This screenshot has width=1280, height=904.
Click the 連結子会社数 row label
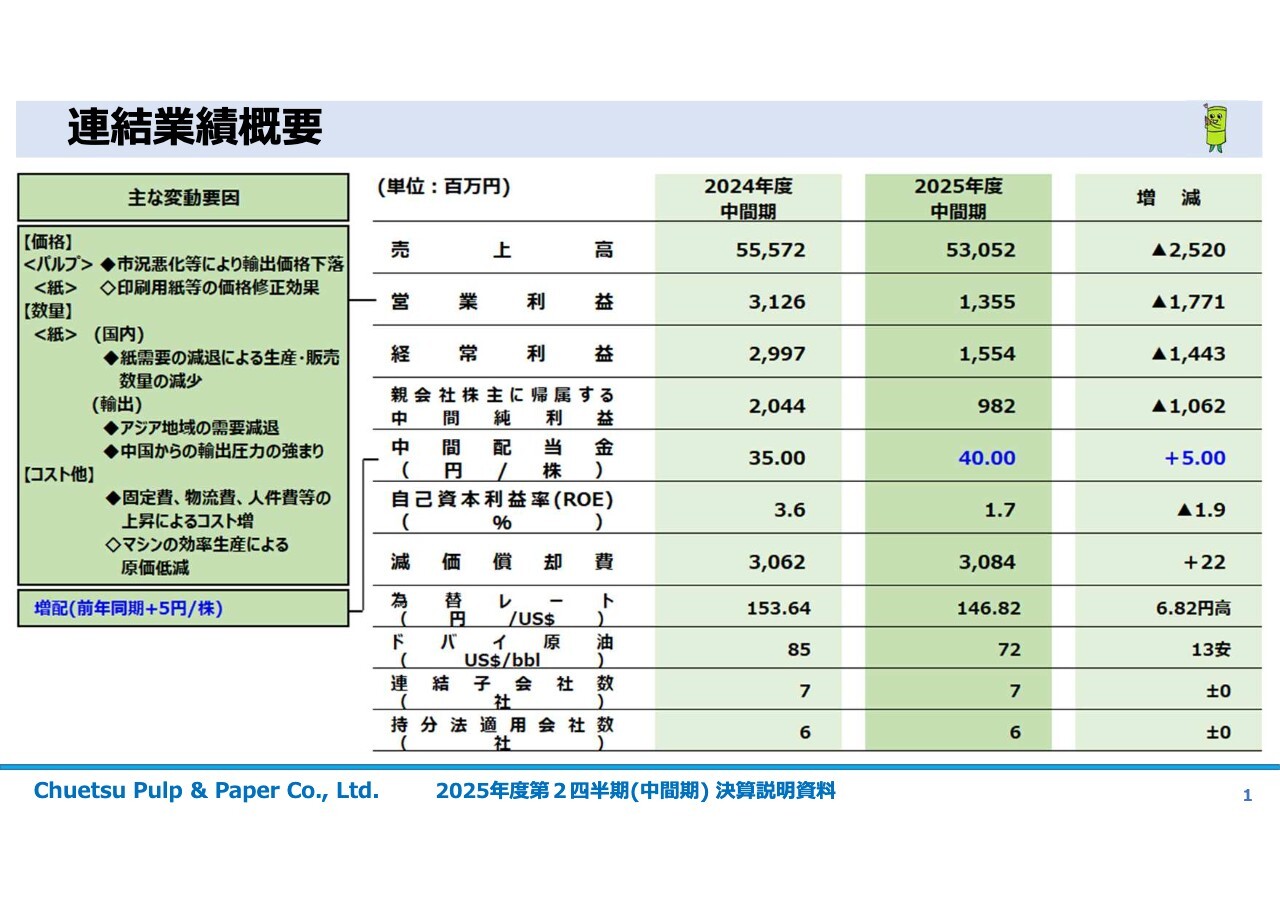click(x=501, y=692)
